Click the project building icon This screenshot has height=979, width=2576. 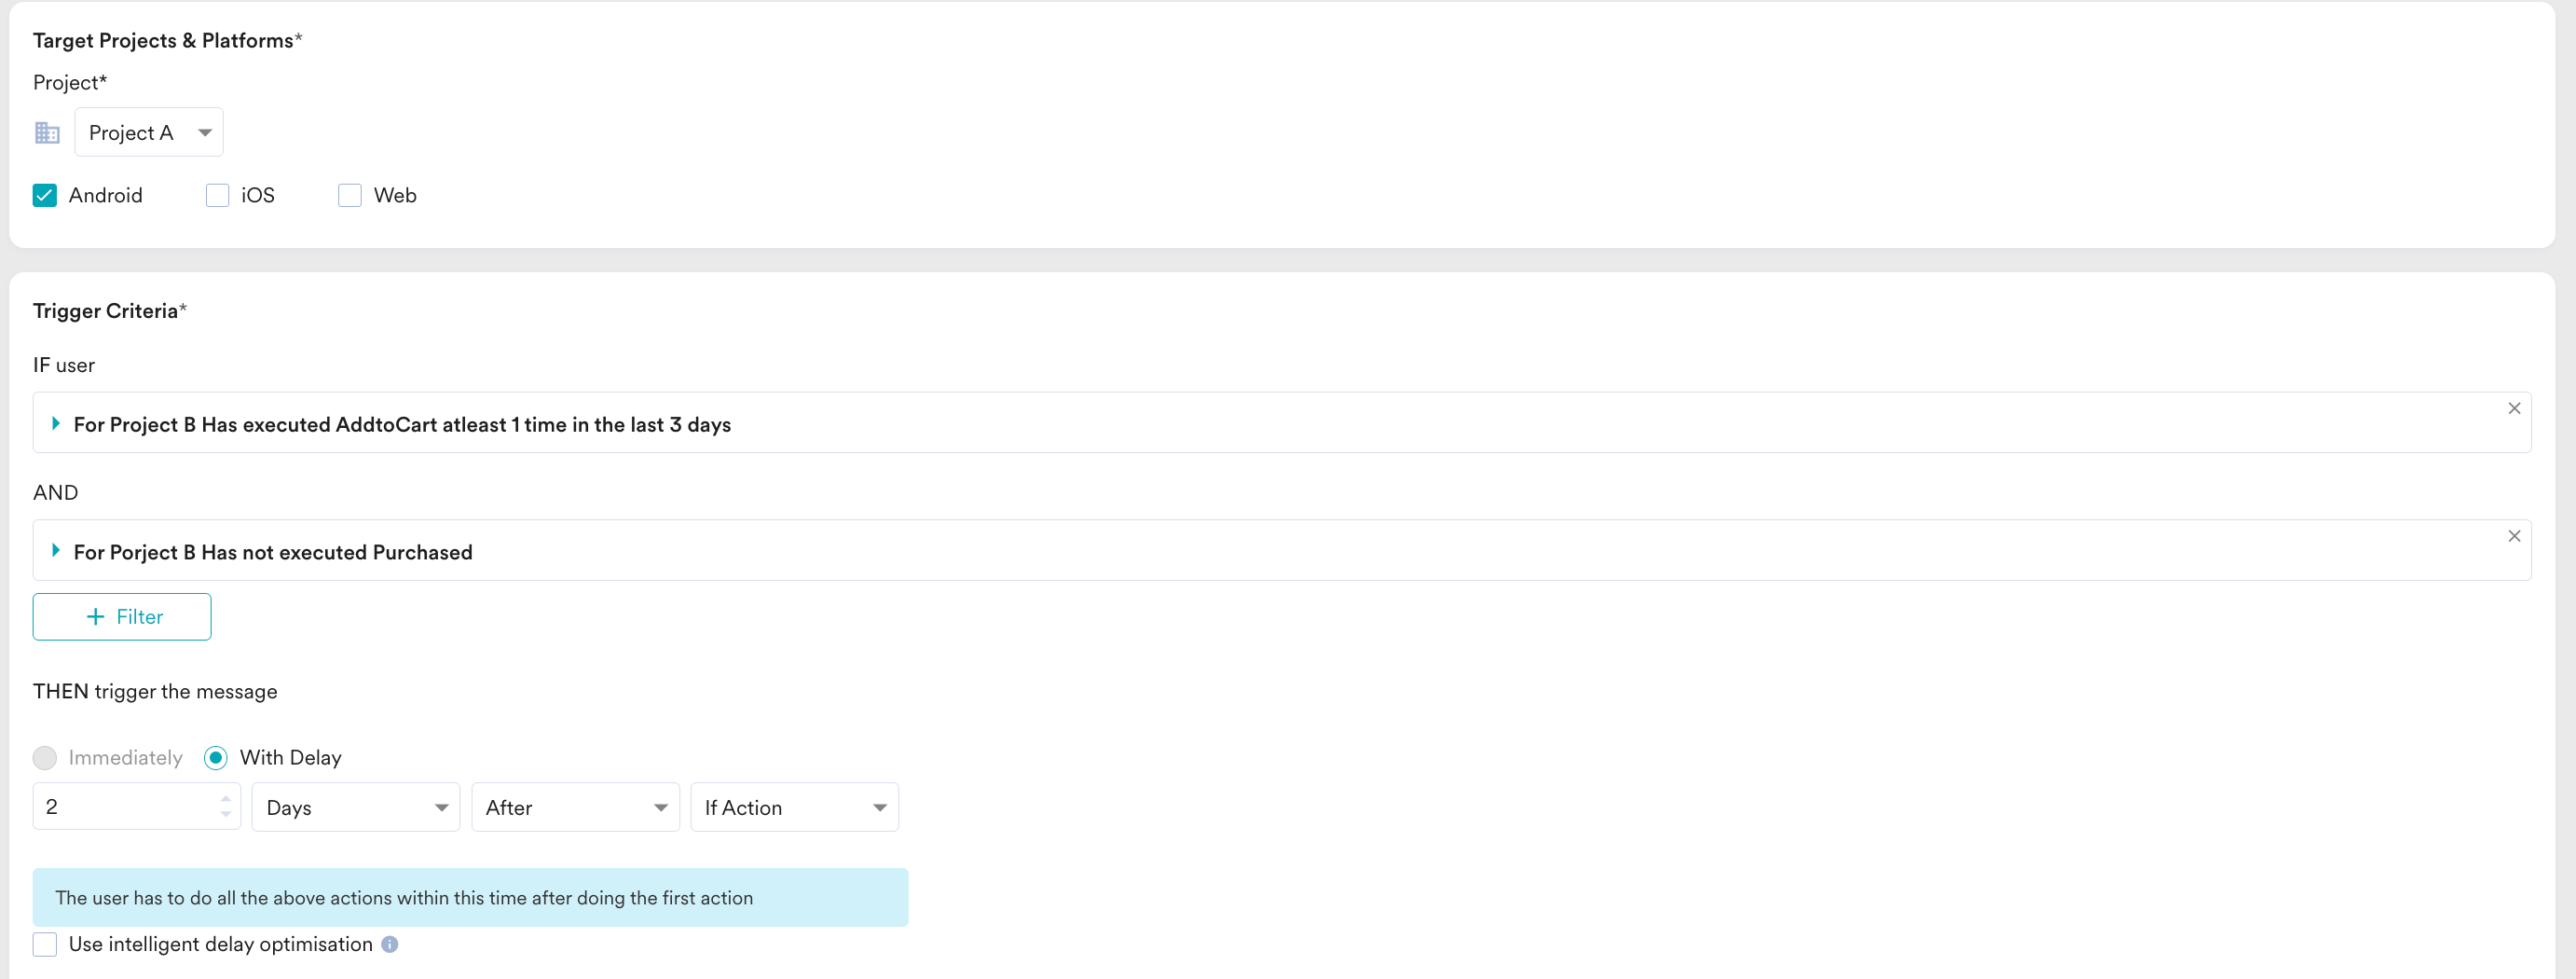tap(47, 132)
